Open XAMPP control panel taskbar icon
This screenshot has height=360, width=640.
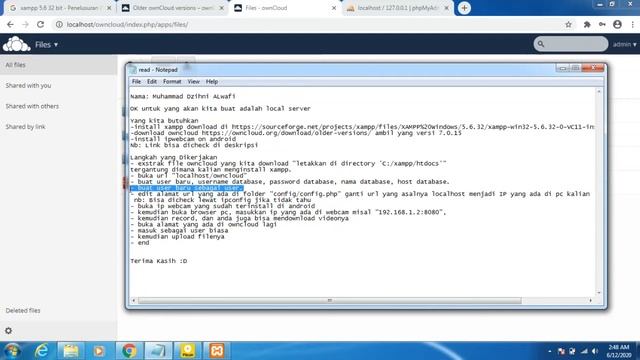pyautogui.click(x=217, y=351)
